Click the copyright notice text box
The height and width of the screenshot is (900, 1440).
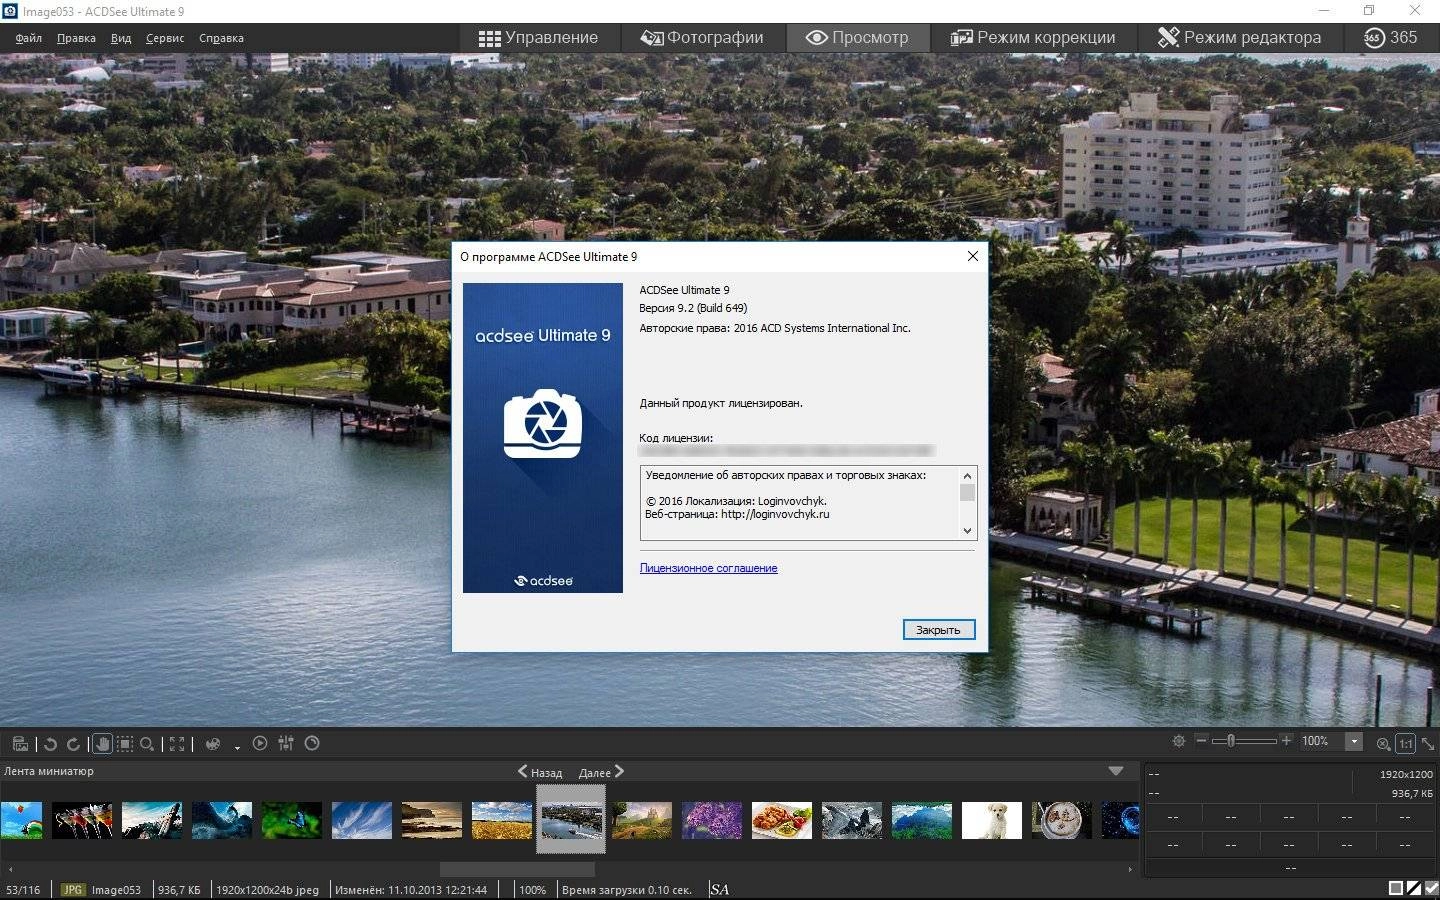click(808, 502)
